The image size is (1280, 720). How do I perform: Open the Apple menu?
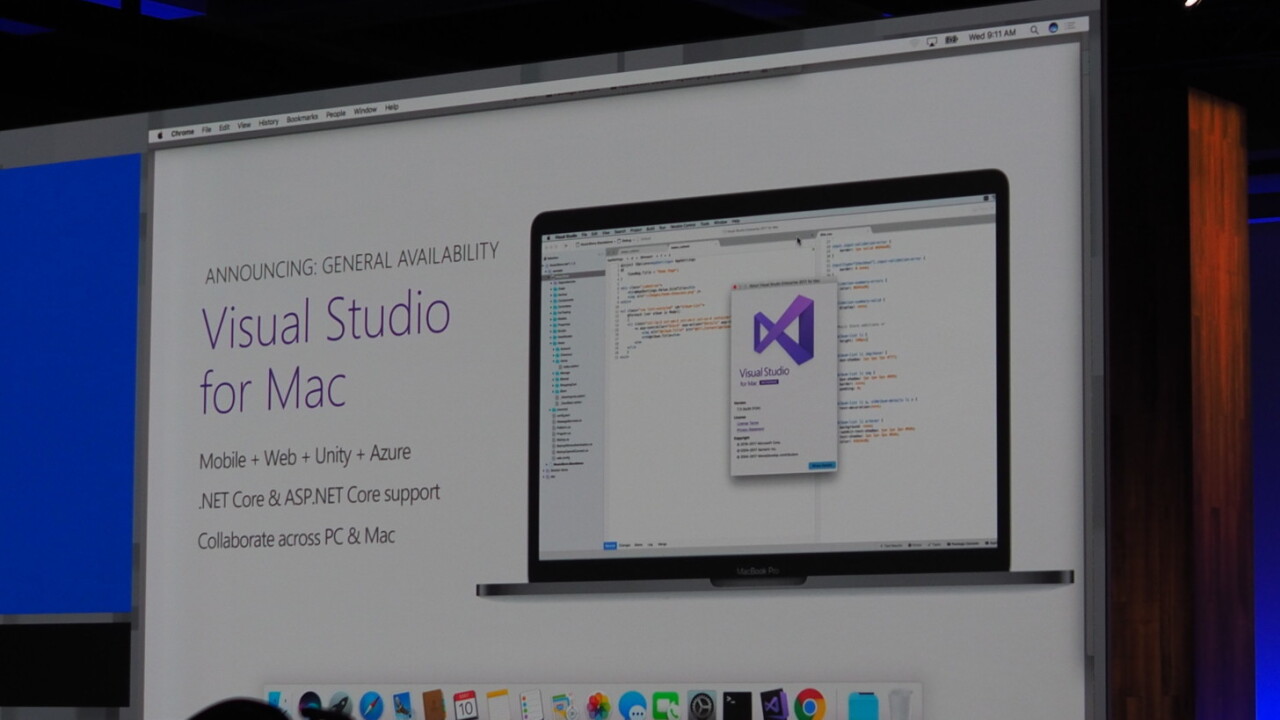pyautogui.click(x=158, y=135)
